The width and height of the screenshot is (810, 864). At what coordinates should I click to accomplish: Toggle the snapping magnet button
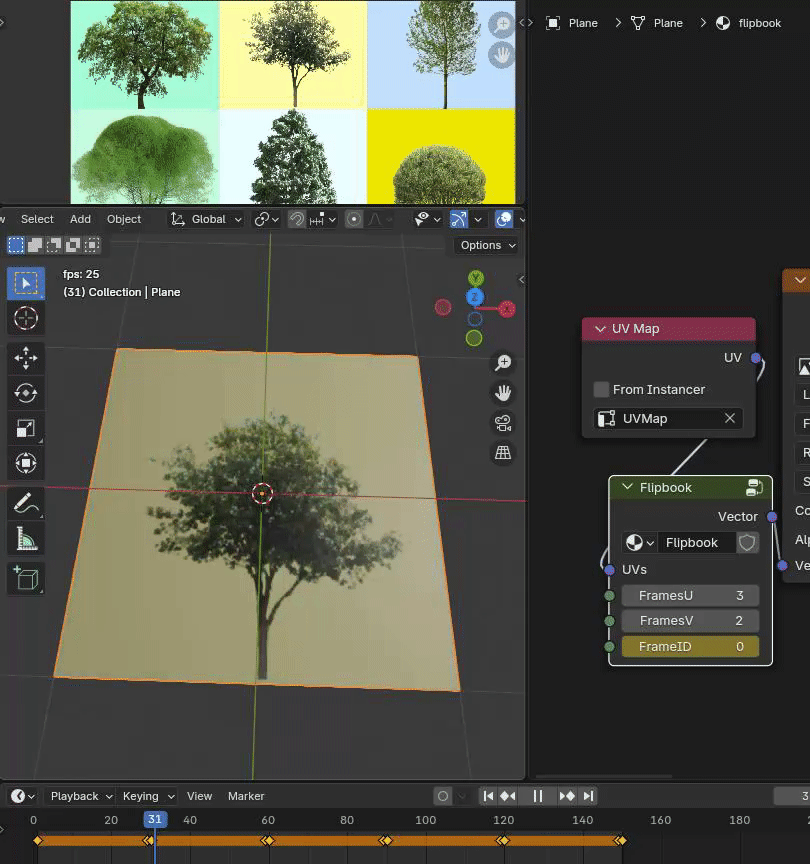click(x=297, y=219)
